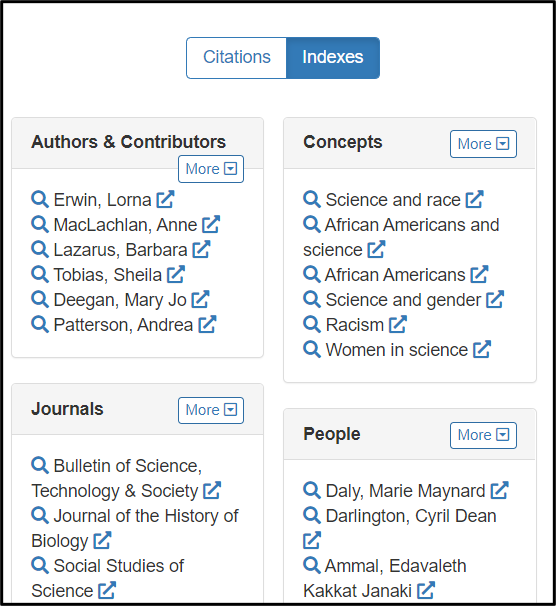Open Bulletin of Science, Technology & Society link
Image resolution: width=556 pixels, height=606 pixels.
[116, 478]
